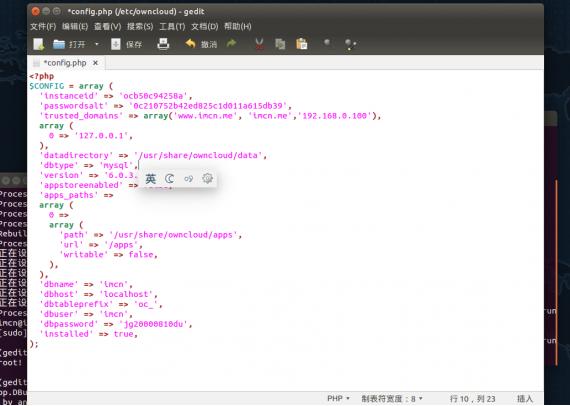Expand the recent files arrow beside 打开
Image resolution: width=570 pixels, height=406 pixels.
coord(97,44)
